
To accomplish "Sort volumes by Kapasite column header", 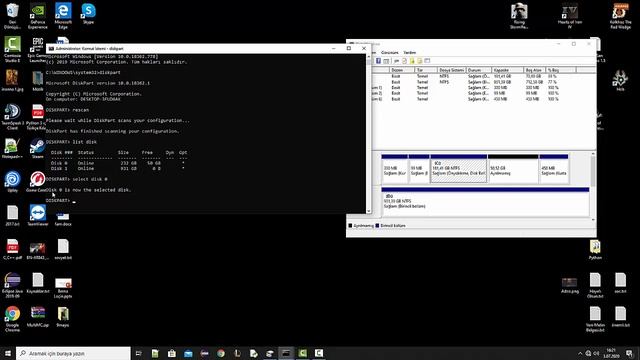I will click(x=507, y=70).
